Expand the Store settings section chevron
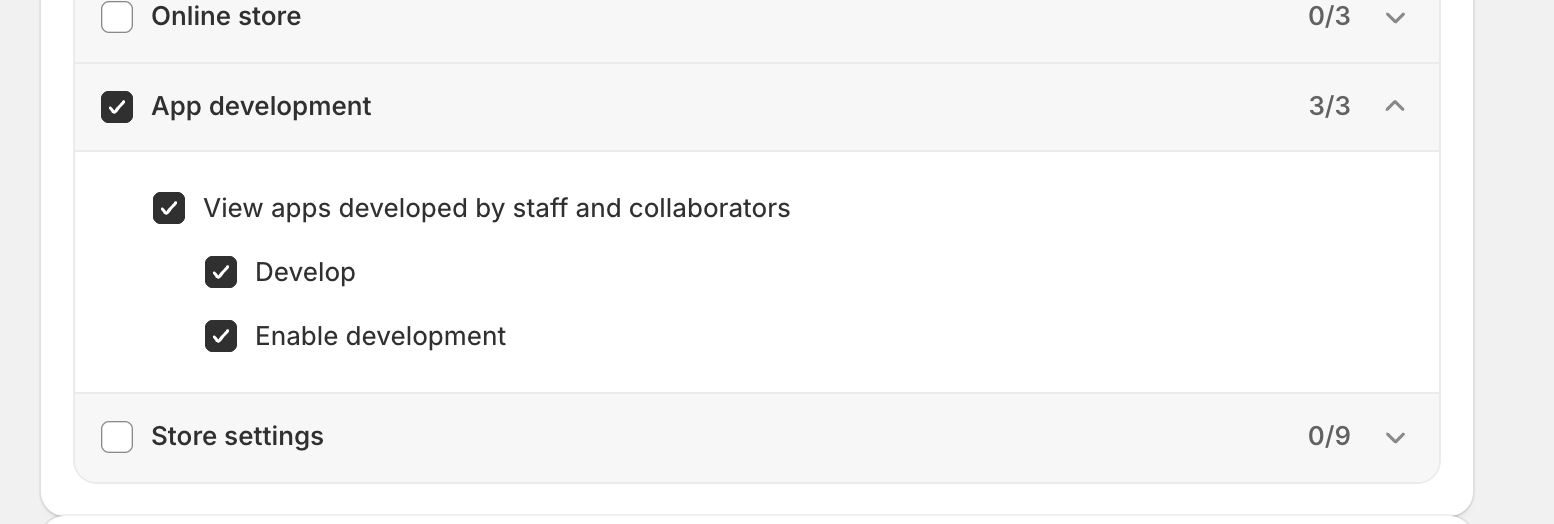This screenshot has width=1554, height=524. coord(1395,437)
